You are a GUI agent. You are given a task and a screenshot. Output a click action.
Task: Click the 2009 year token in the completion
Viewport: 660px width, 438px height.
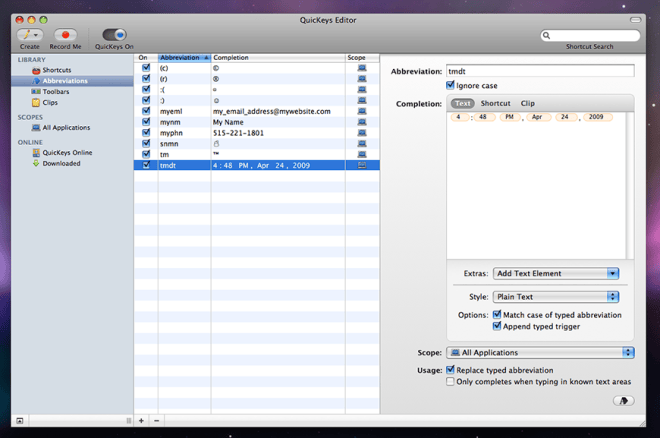pos(596,117)
